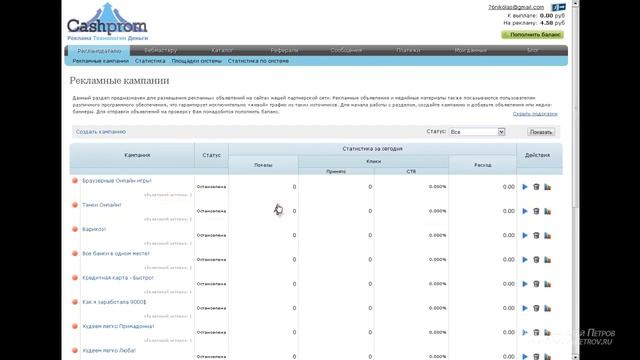Click the page scrollbar down arrow
Viewport: 640px width, 360px height.
[575, 357]
